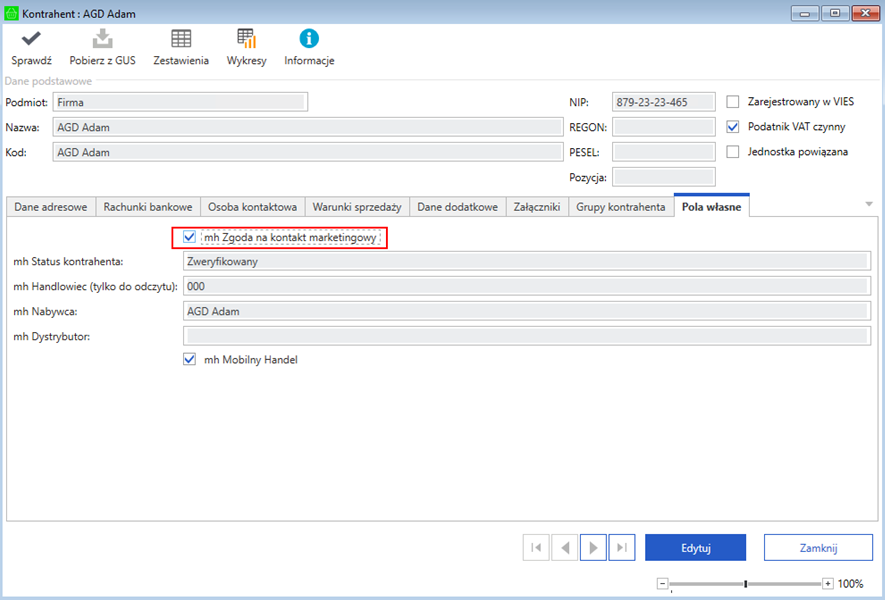Click the zoom level slider
The width and height of the screenshot is (885, 600).
pyautogui.click(x=745, y=583)
